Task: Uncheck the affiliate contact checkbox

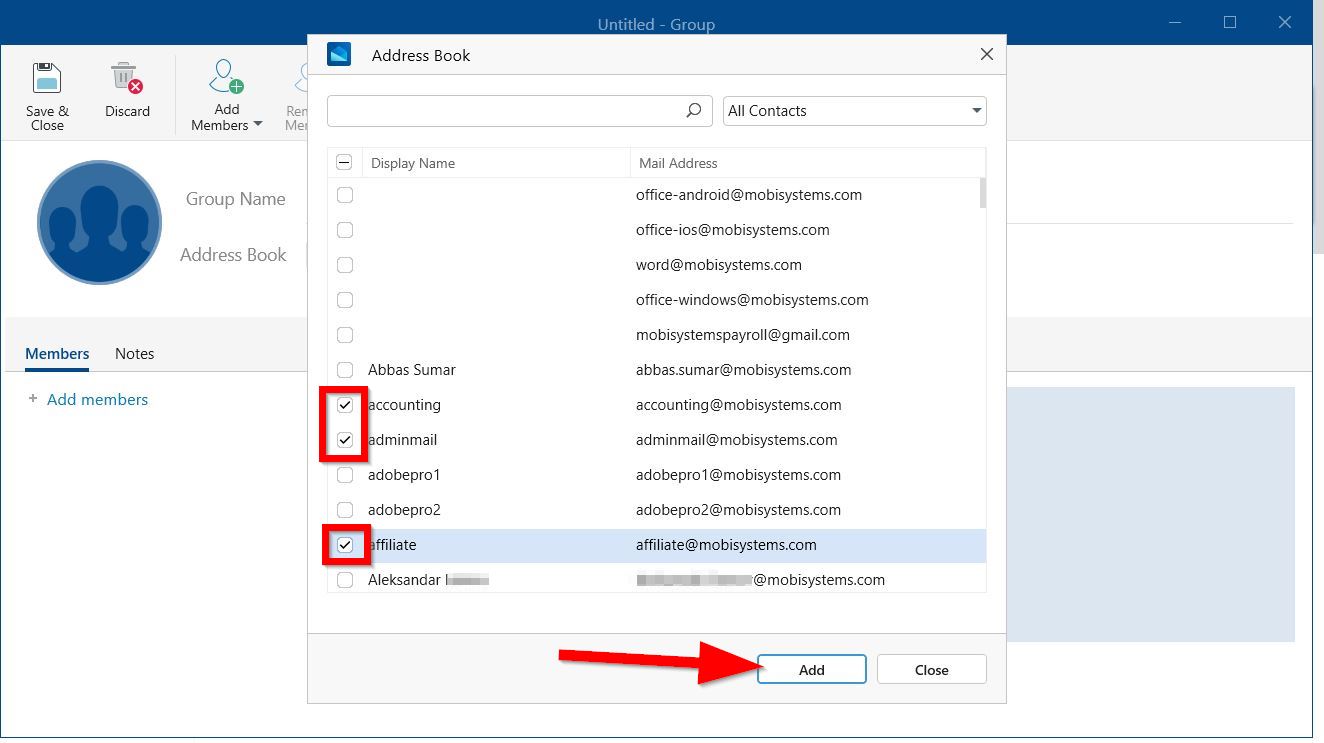Action: (345, 545)
